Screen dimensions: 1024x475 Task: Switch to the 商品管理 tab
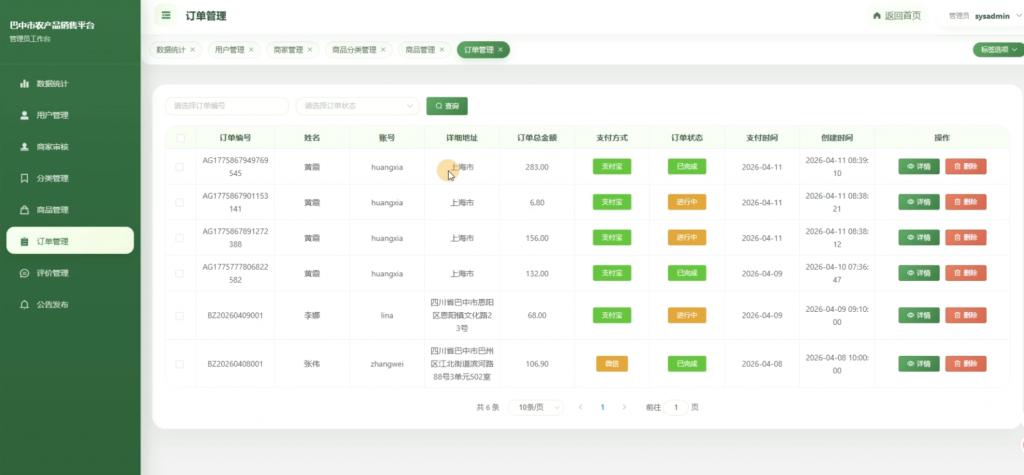(x=420, y=50)
